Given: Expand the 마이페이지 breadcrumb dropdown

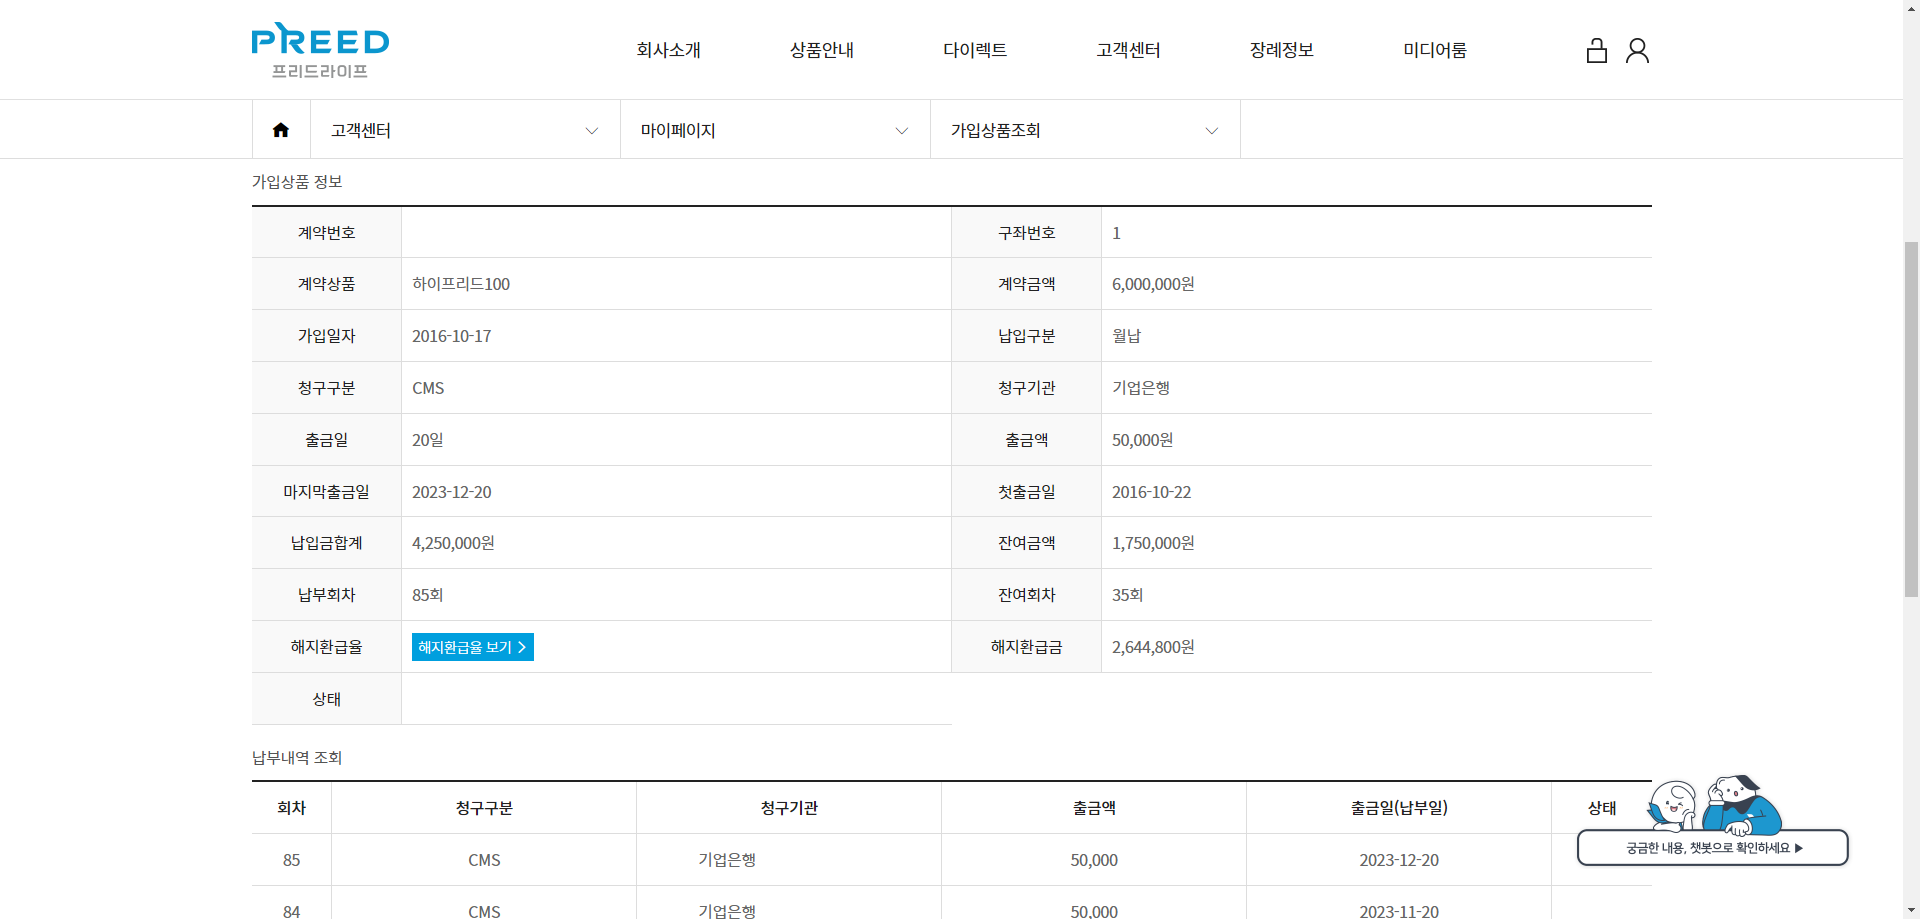Looking at the screenshot, I should pyautogui.click(x=775, y=130).
